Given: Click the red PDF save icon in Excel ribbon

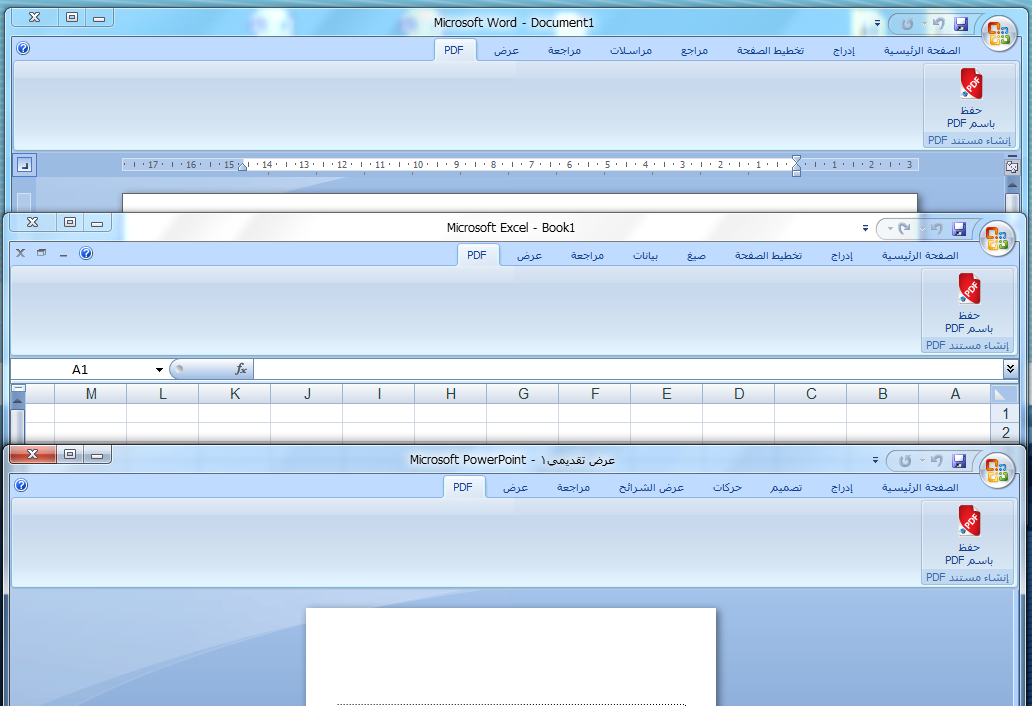Looking at the screenshot, I should (969, 289).
